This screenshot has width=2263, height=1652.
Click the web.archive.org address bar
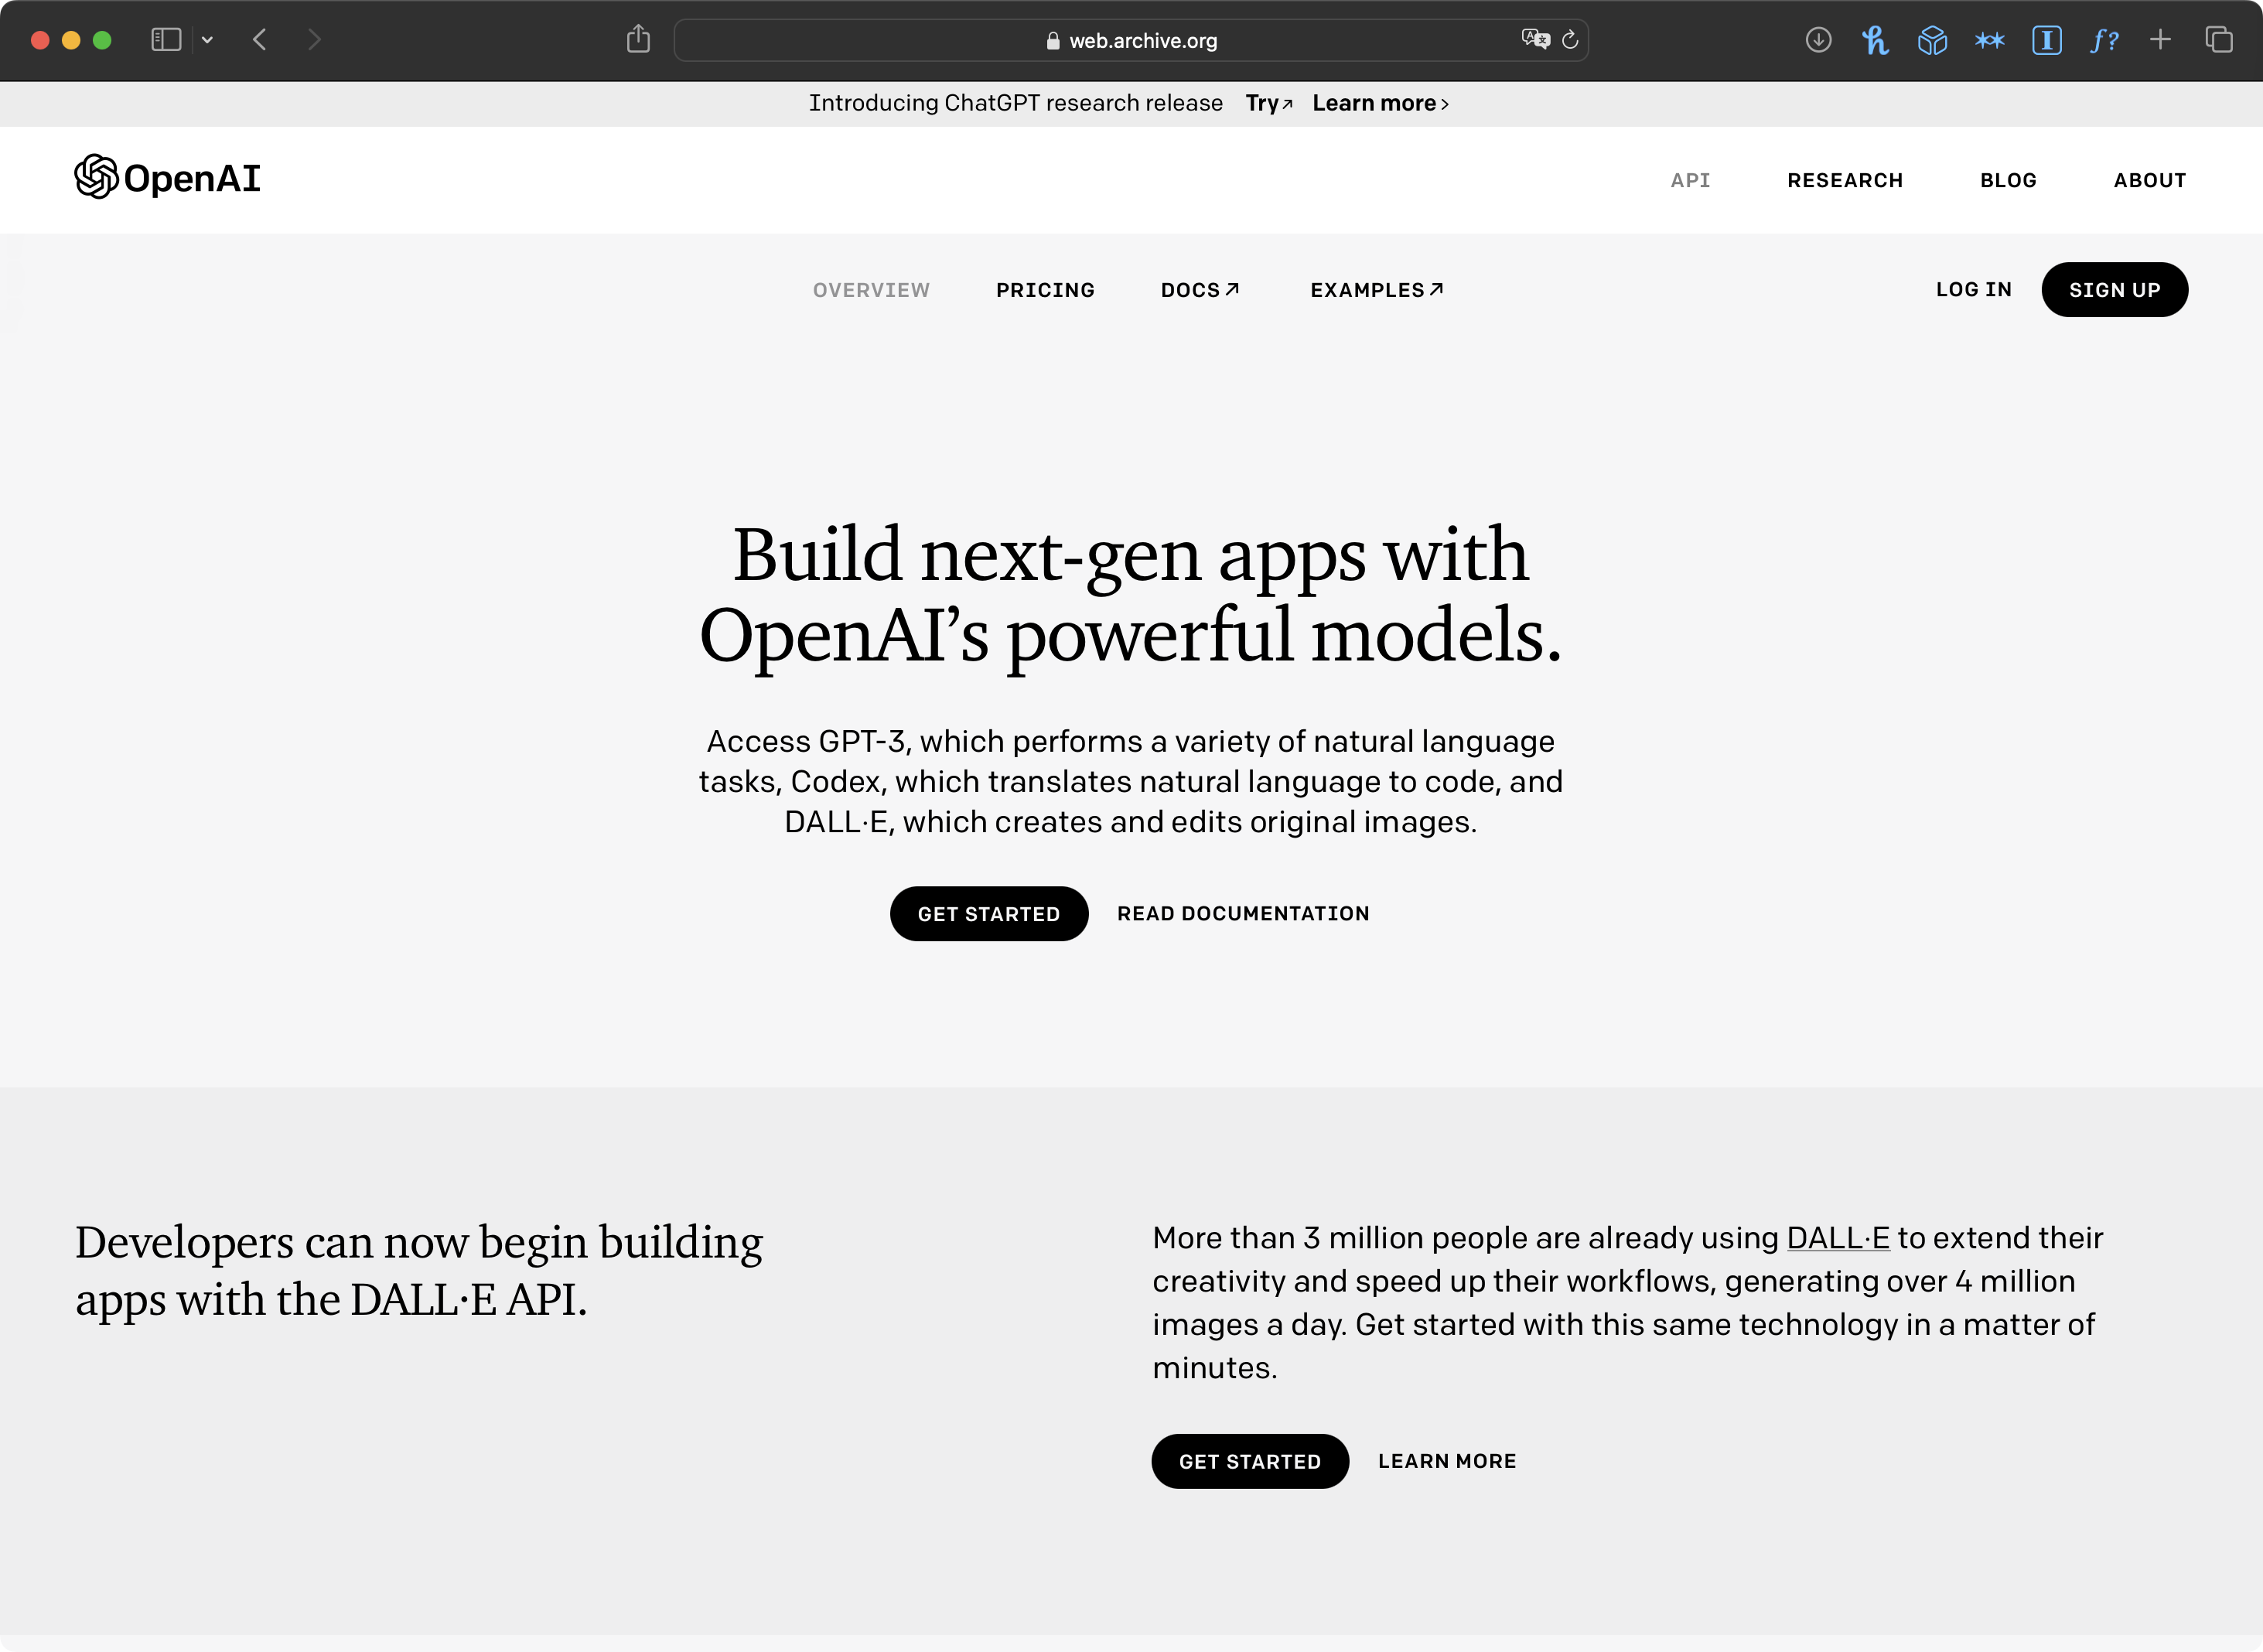coord(1130,41)
